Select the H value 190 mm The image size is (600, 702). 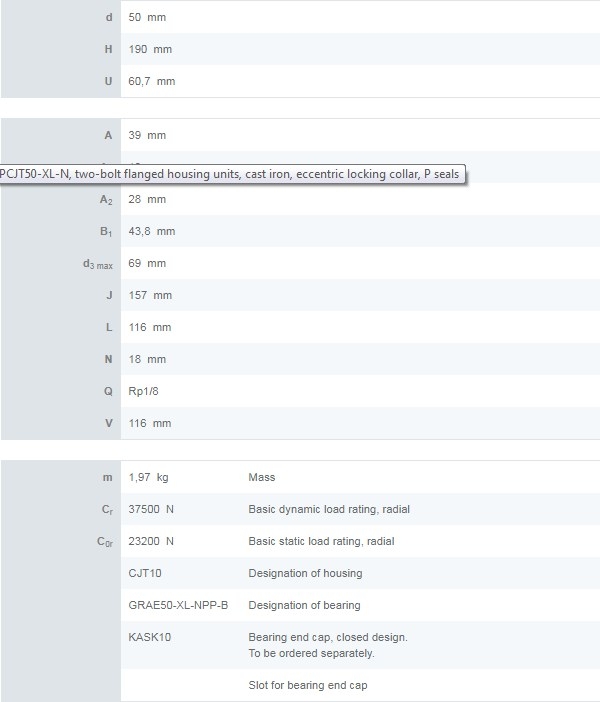(150, 49)
